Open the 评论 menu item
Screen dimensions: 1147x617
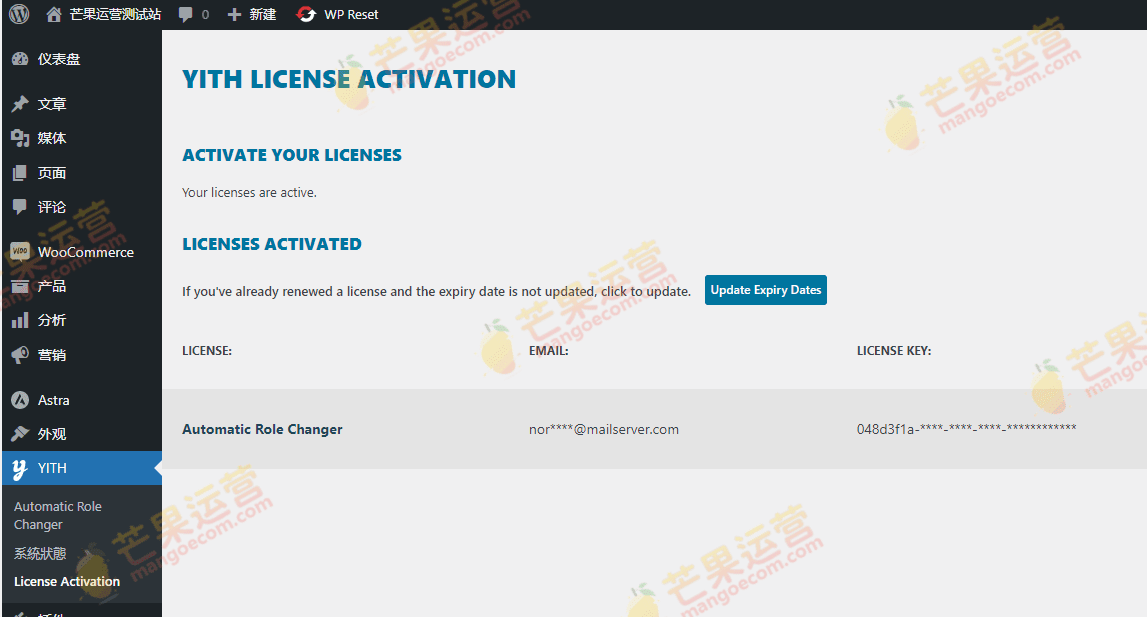[52, 207]
